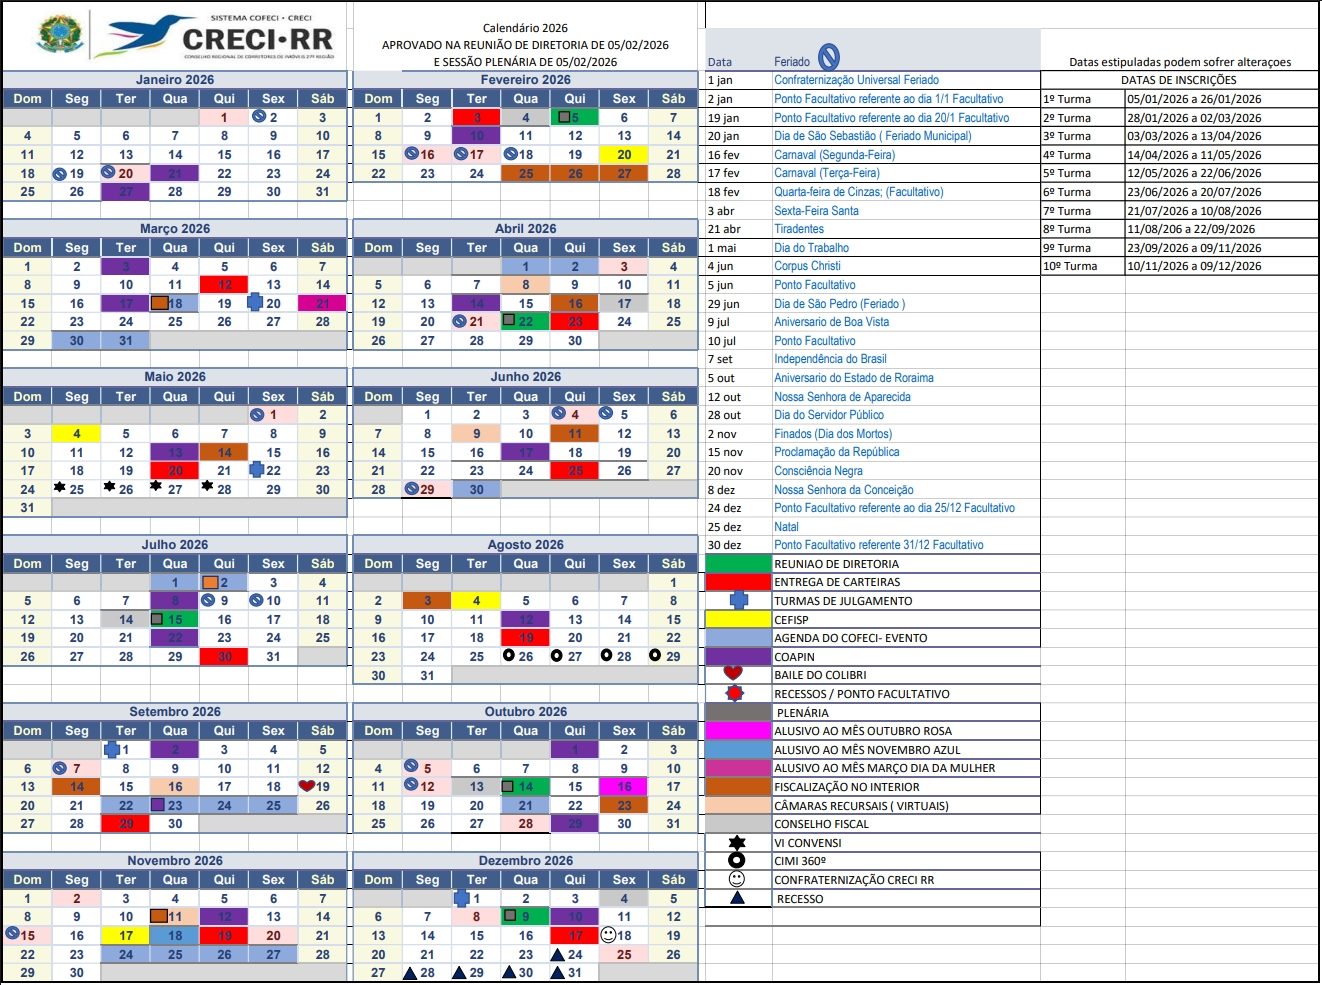Click the Brazilian coat of arms emblem
The image size is (1322, 985).
tap(60, 34)
